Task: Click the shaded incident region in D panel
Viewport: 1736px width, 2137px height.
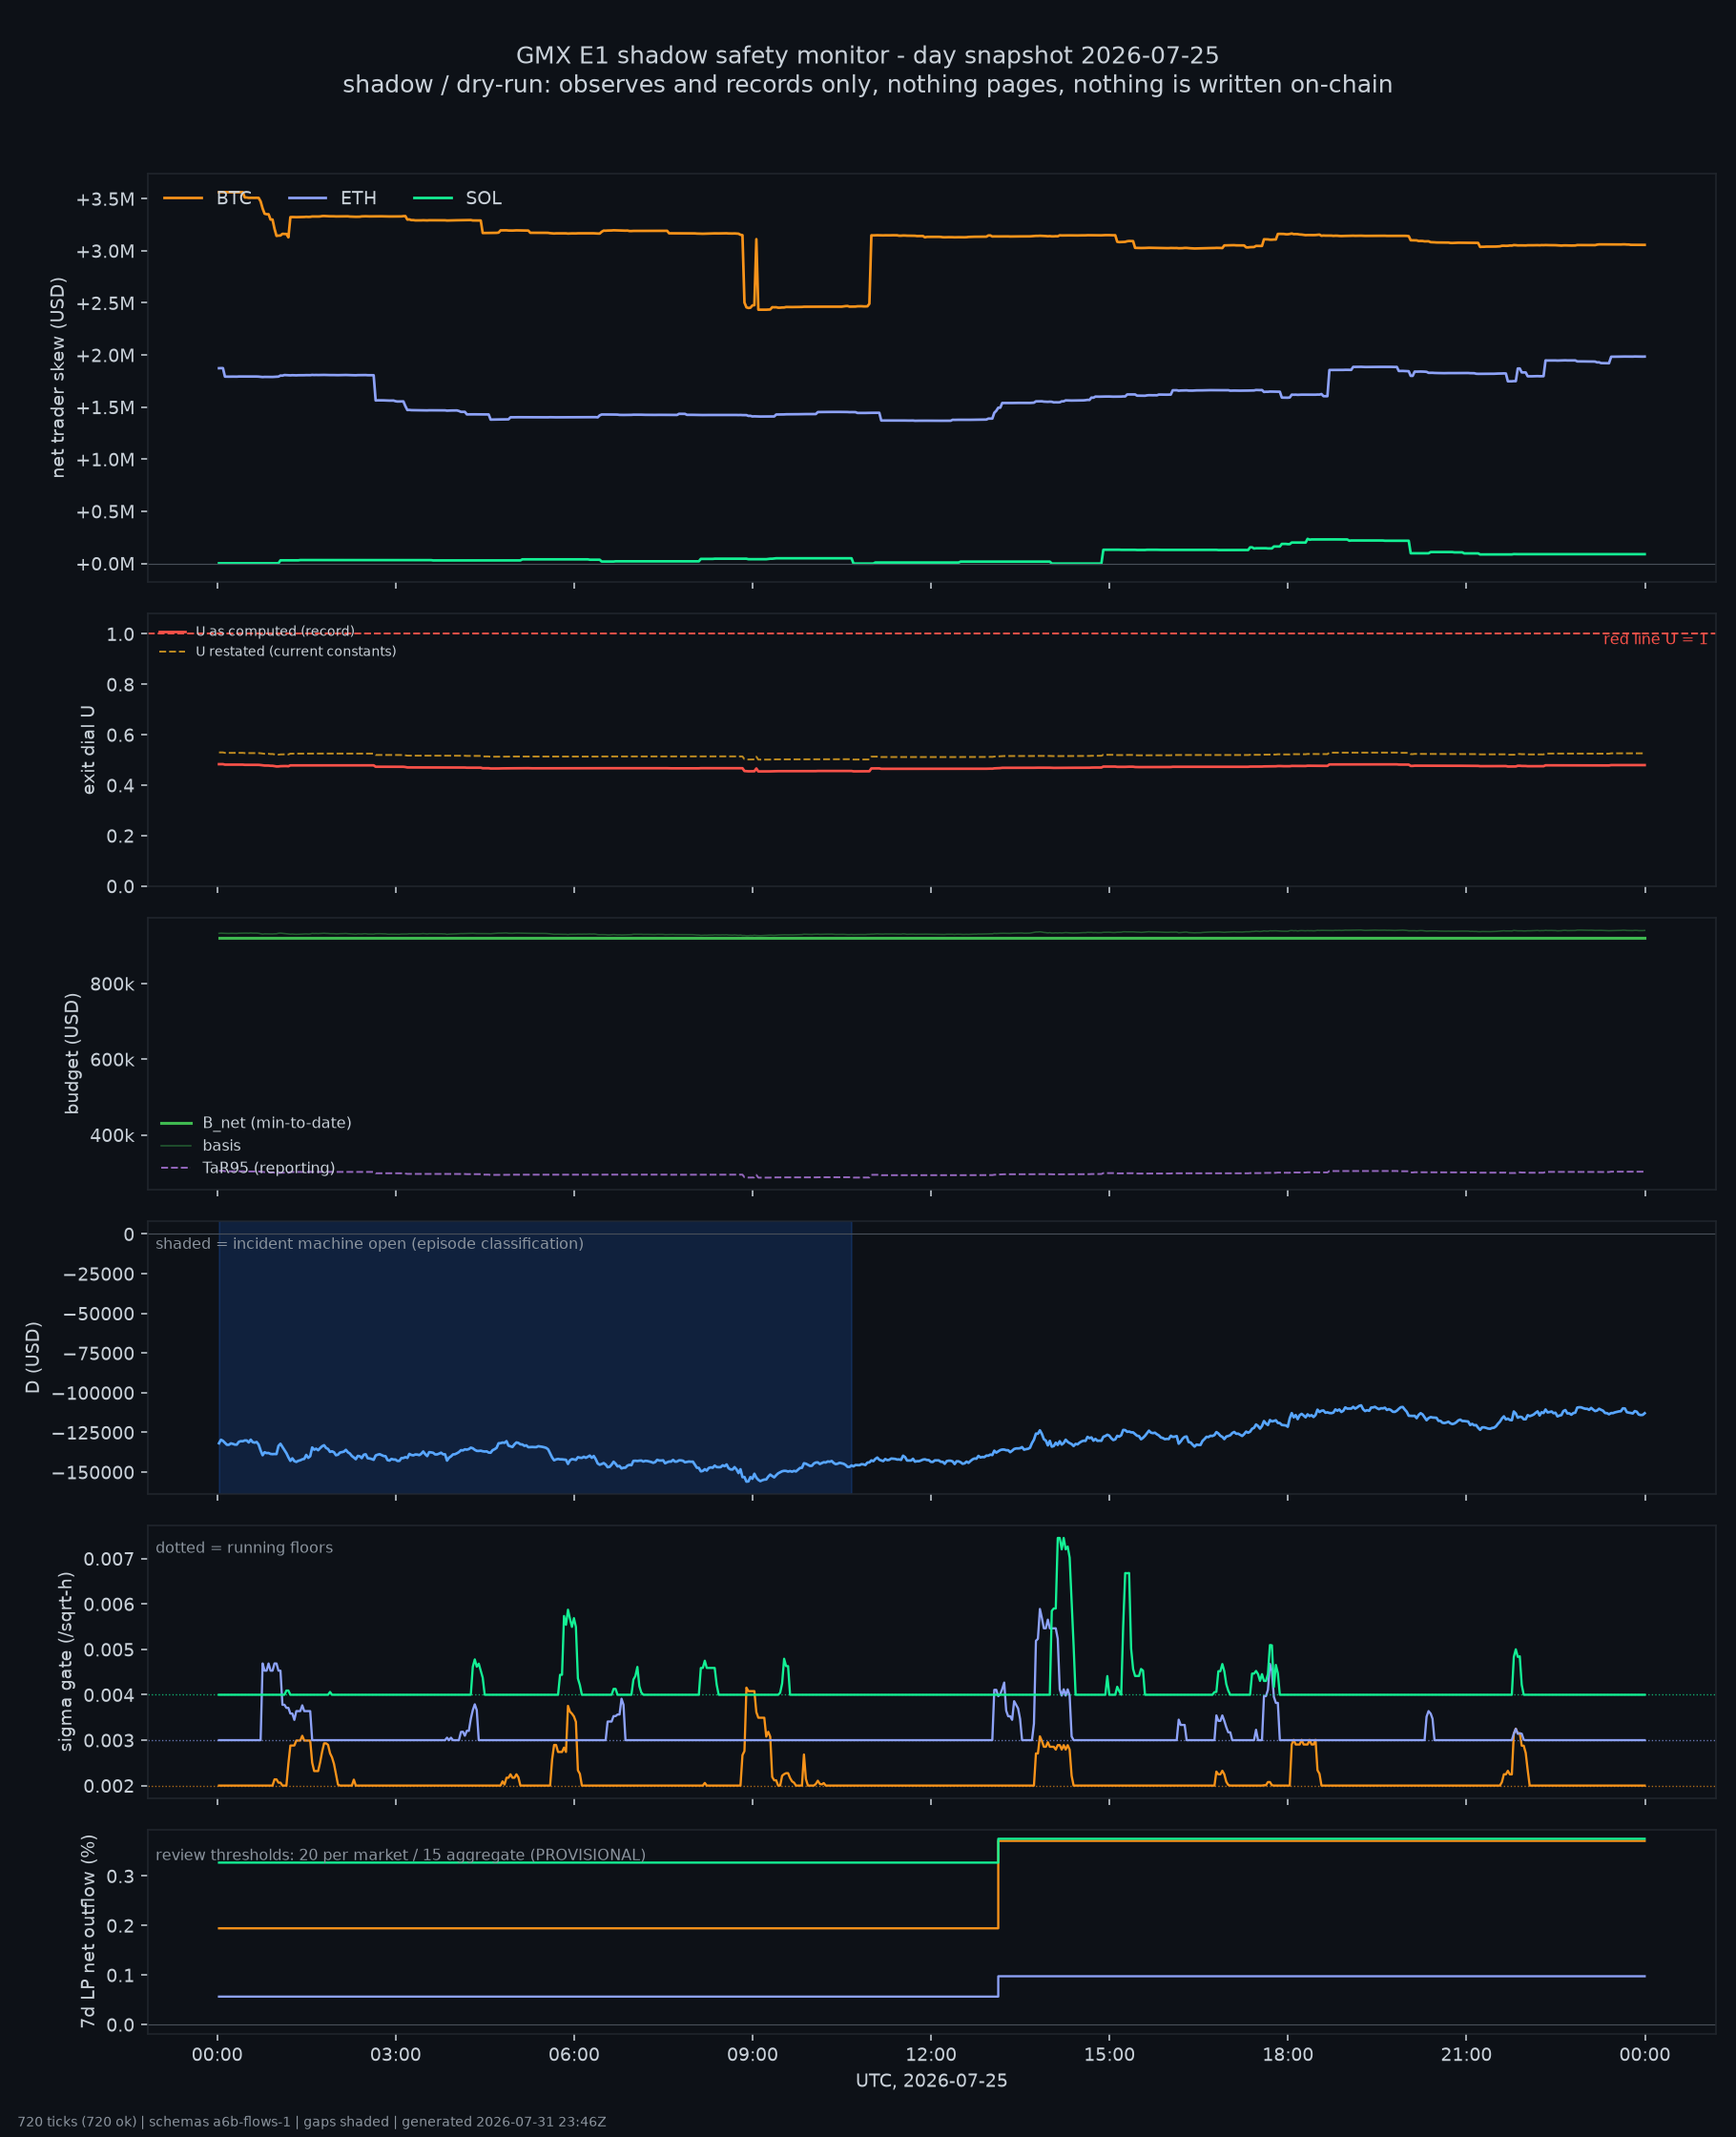Action: (535, 1357)
